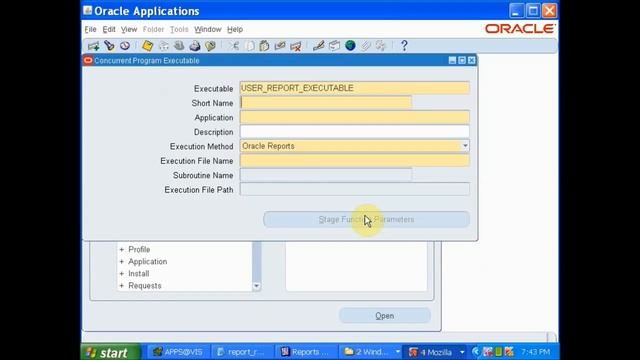Maximize the Concurrent Program Executable window
The width and height of the screenshot is (640, 360).
(x=462, y=60)
